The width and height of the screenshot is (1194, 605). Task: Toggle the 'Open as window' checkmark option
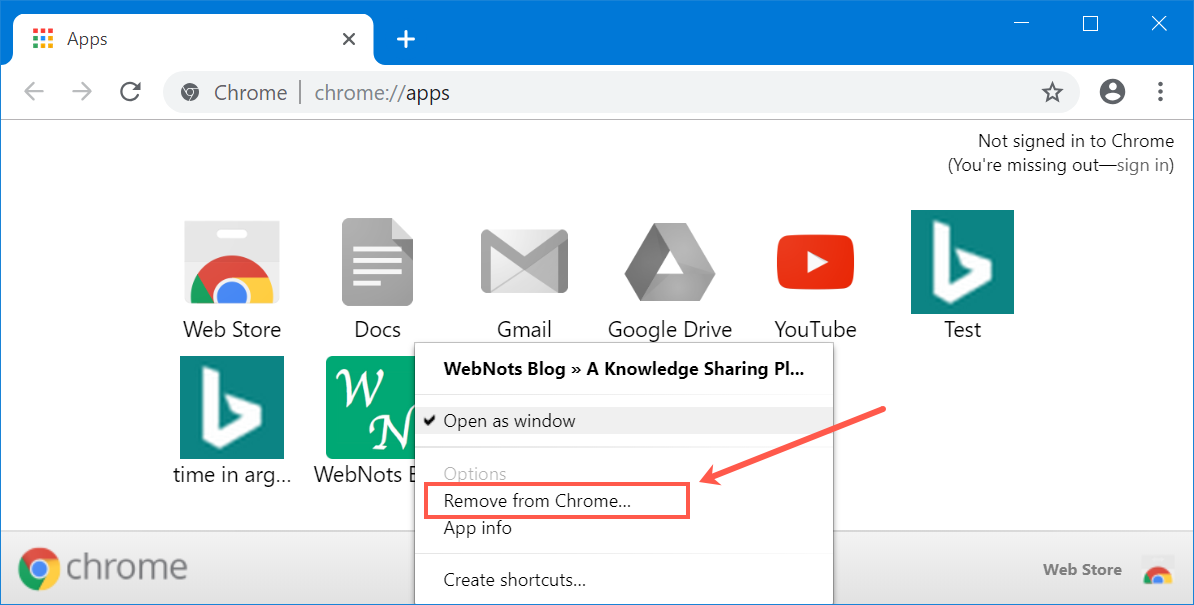(x=510, y=421)
